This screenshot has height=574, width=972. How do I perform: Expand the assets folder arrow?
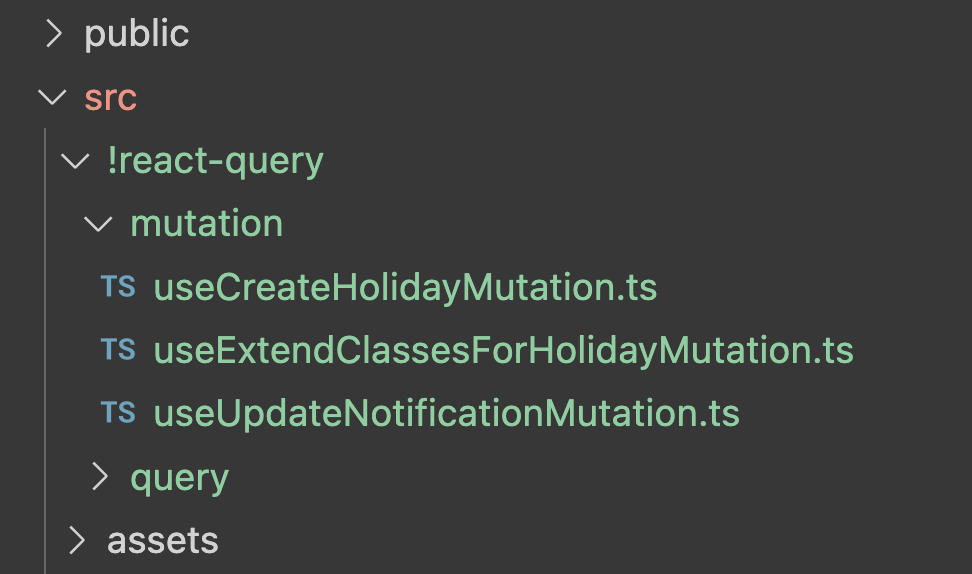76,540
